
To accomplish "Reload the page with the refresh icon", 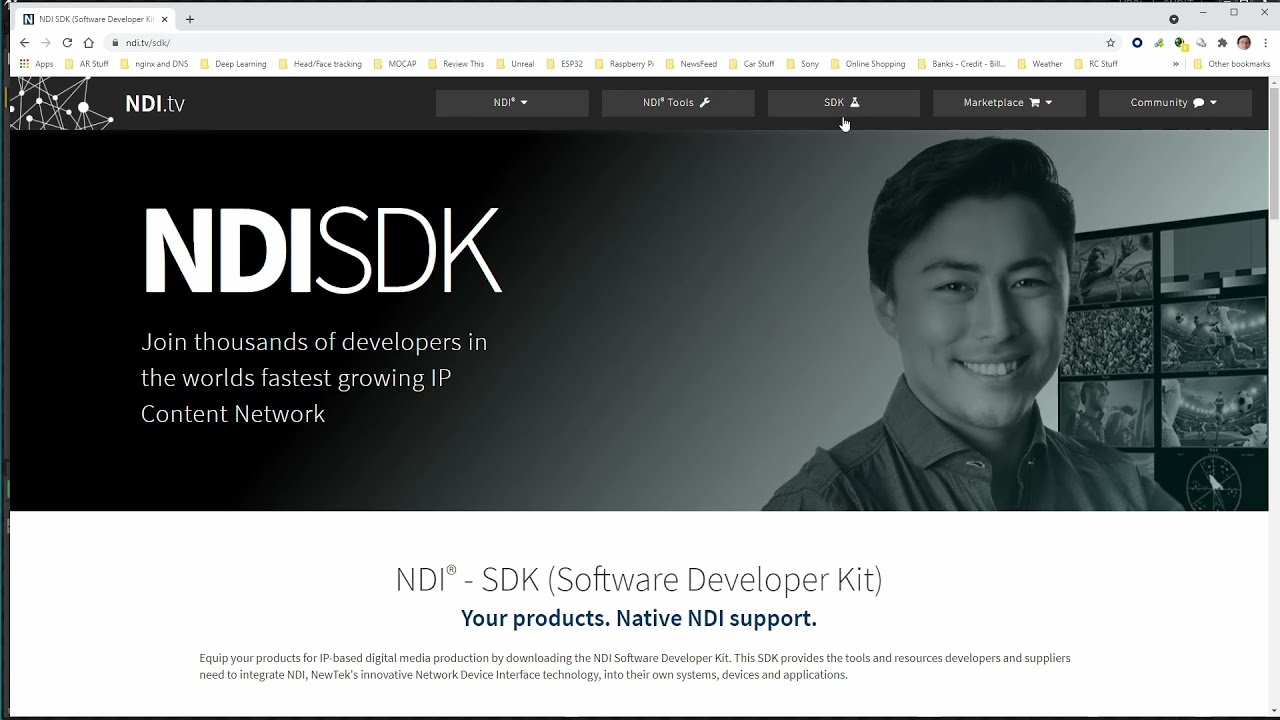I will [67, 43].
